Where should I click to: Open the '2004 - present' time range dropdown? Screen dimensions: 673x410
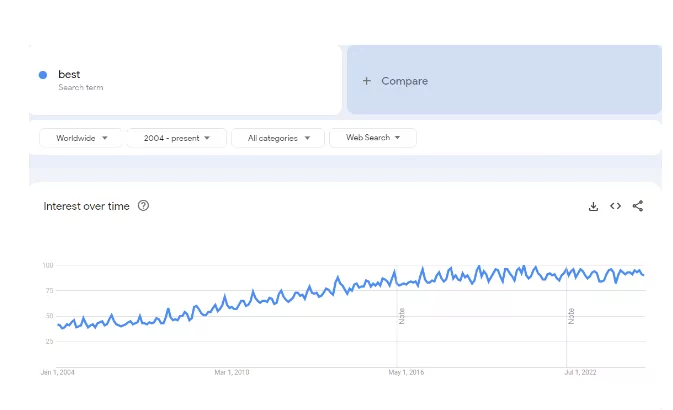pos(176,138)
